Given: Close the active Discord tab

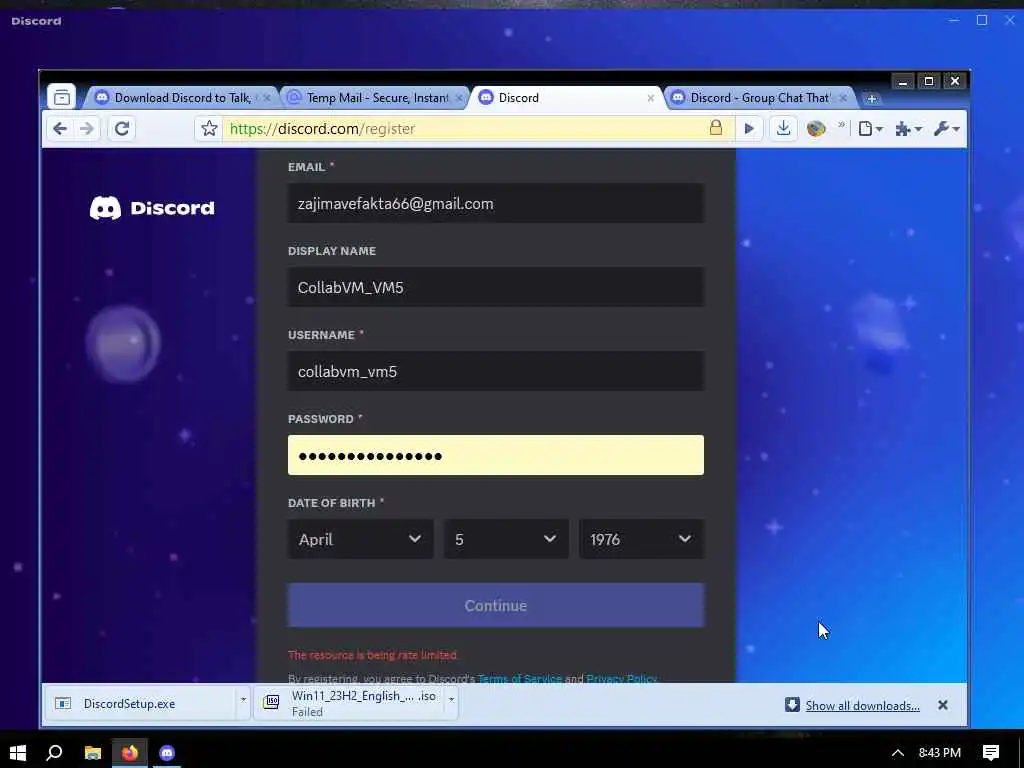Looking at the screenshot, I should [x=650, y=98].
